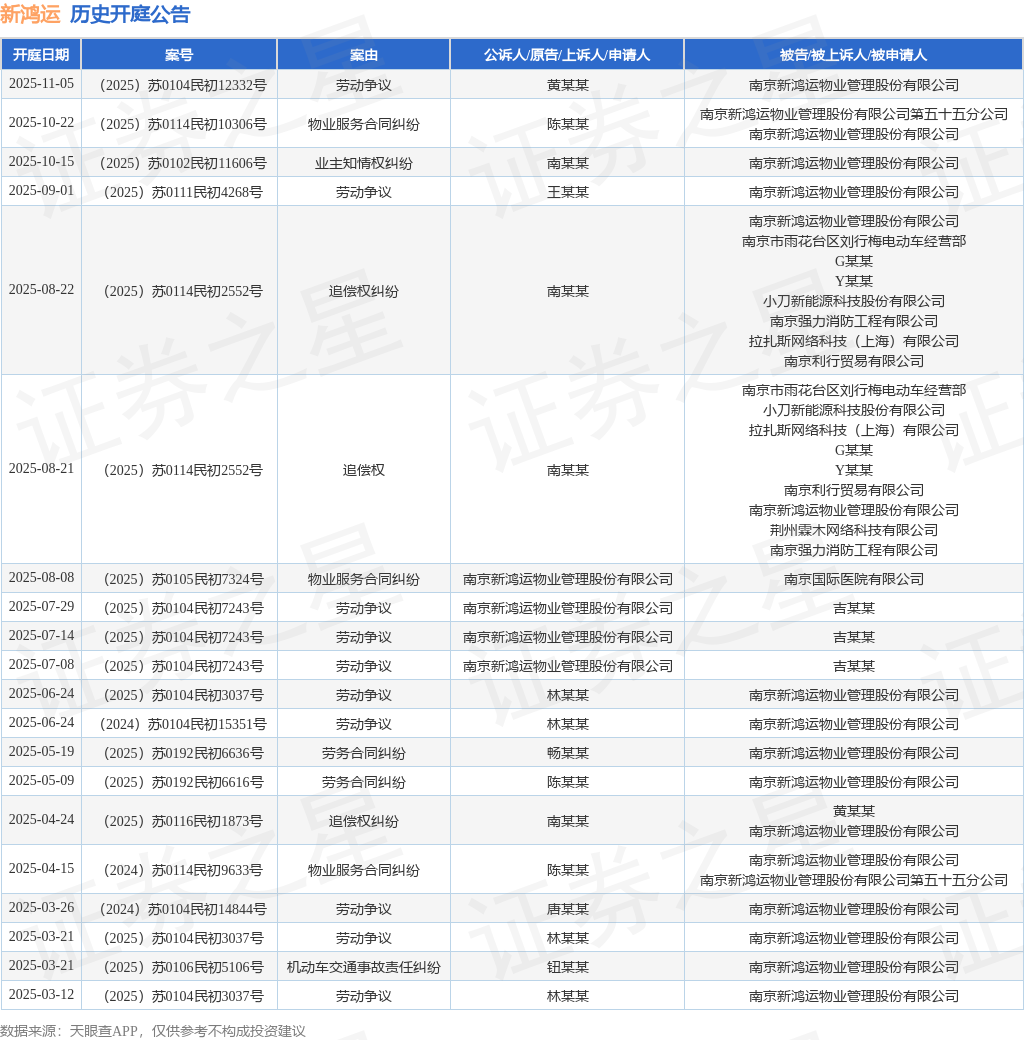Click plaintiff 王某某
The height and width of the screenshot is (1040, 1024).
click(x=568, y=192)
